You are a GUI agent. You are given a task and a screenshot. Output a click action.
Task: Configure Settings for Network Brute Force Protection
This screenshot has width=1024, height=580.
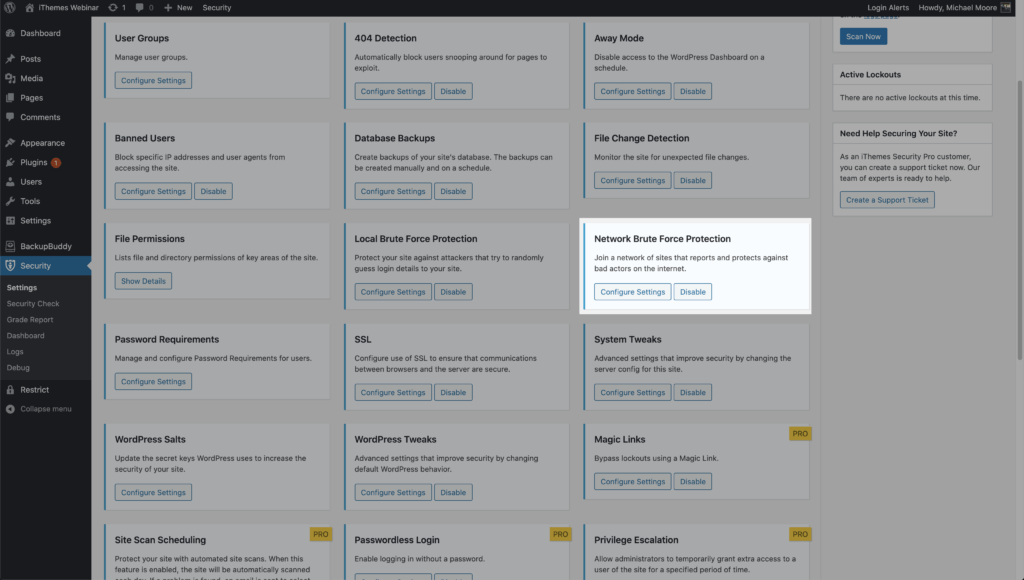(633, 292)
